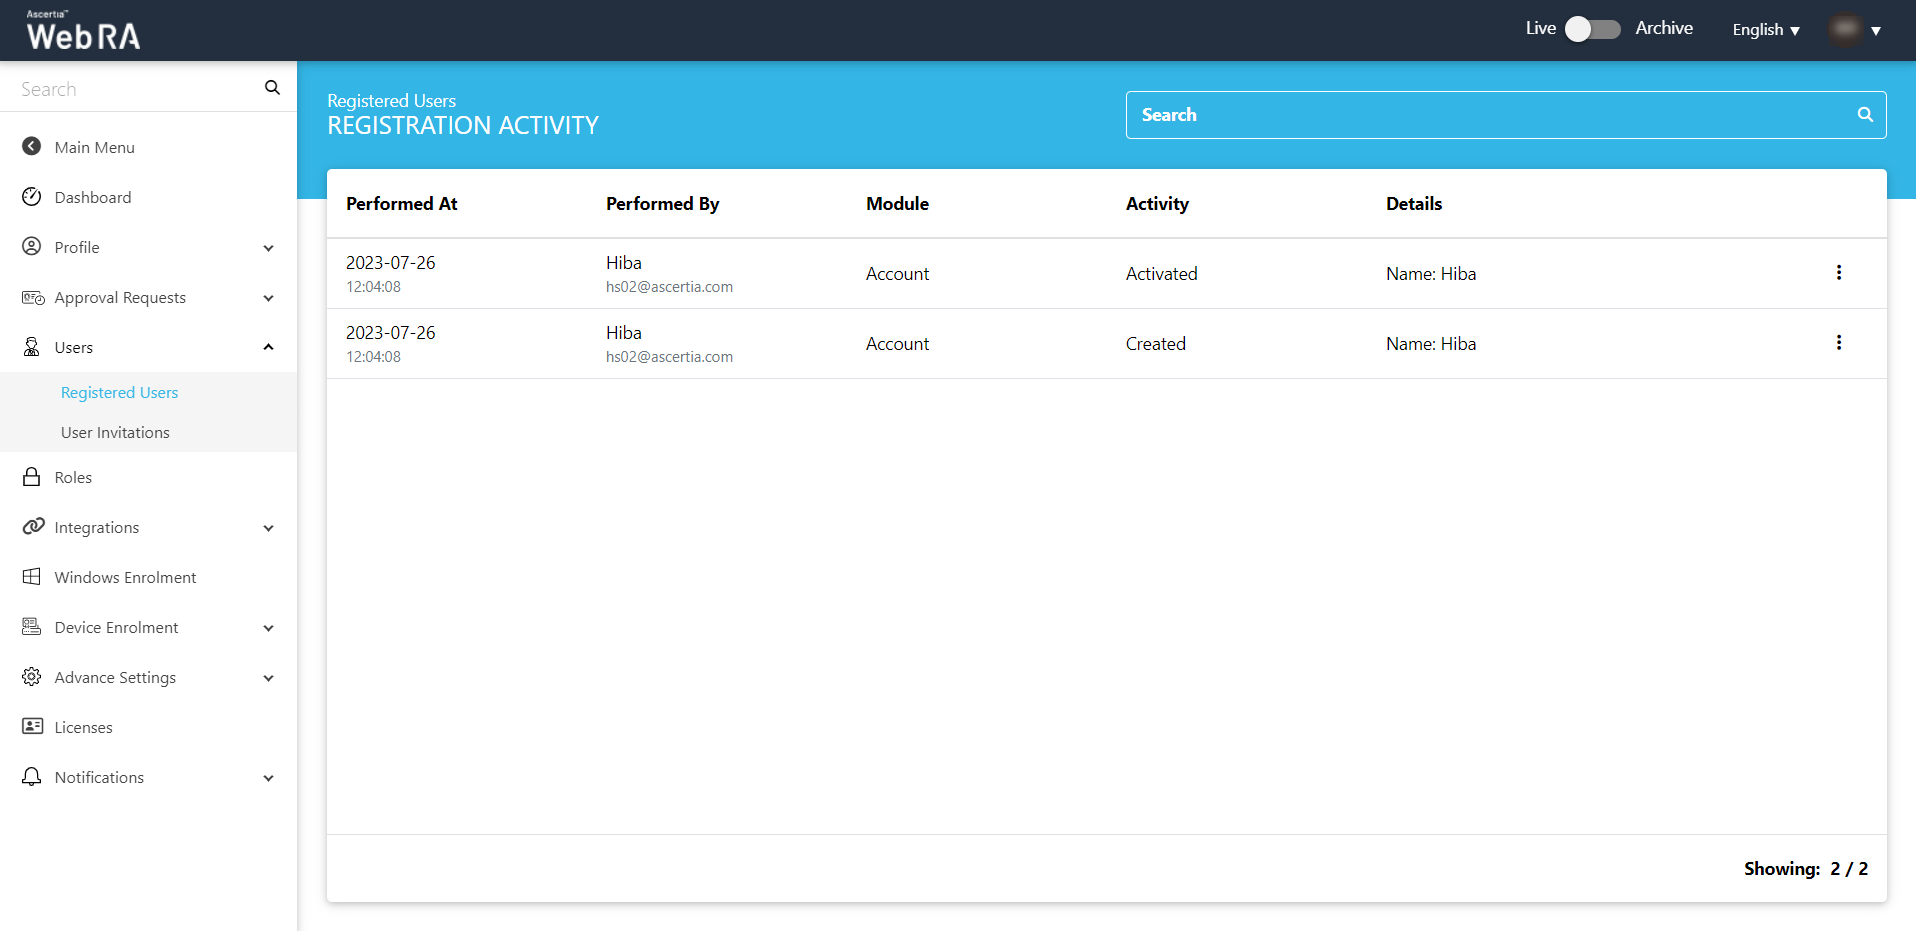Expand the Notifications chevron
1916x931 pixels.
point(268,778)
